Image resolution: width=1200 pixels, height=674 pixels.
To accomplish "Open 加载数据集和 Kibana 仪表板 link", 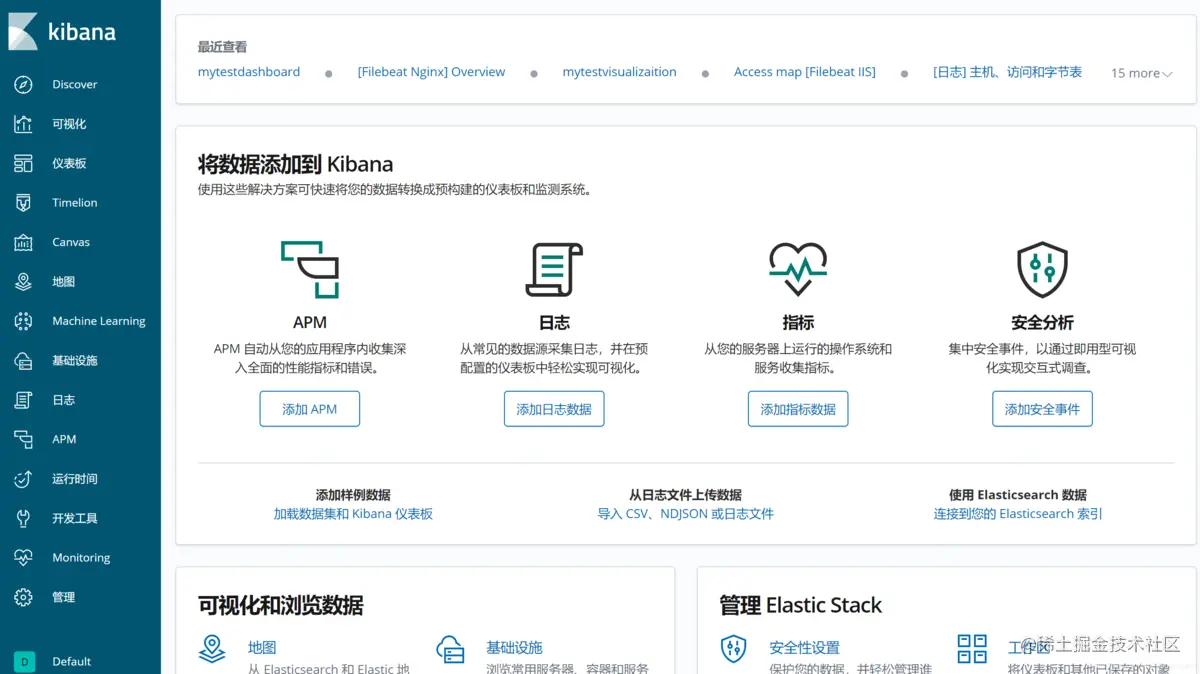I will pyautogui.click(x=353, y=514).
